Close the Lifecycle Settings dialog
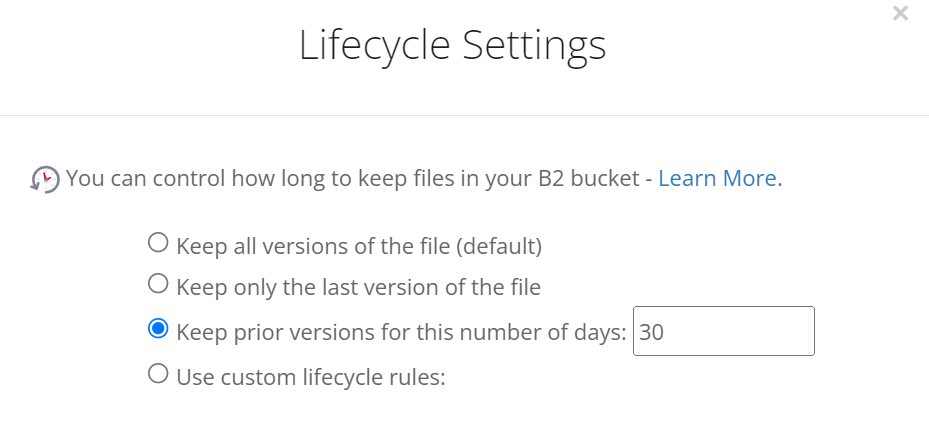Screen dimensions: 929x436 [x=900, y=13]
